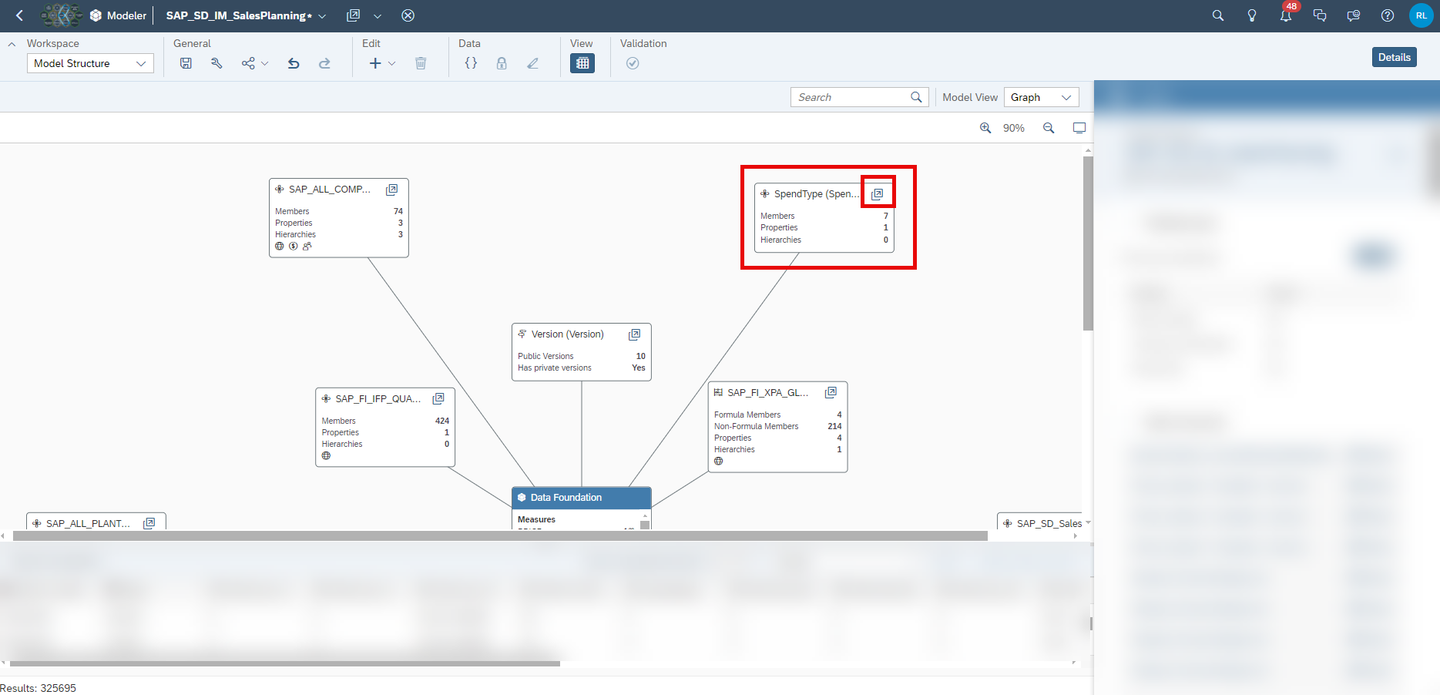Click the 90% zoom level value
Image resolution: width=1440 pixels, height=695 pixels.
tap(1014, 128)
